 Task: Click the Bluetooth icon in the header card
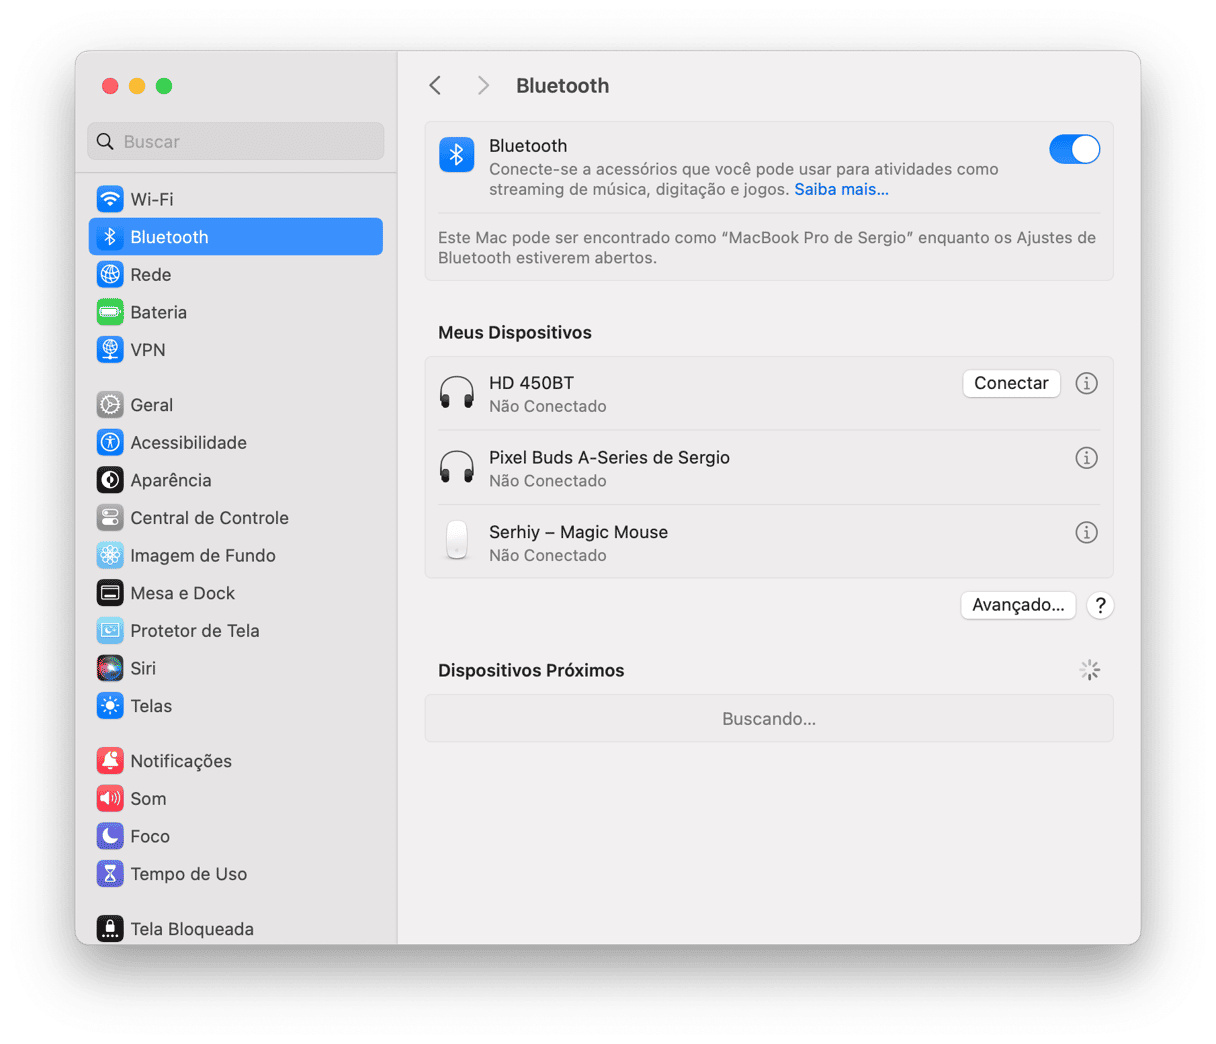(x=457, y=155)
